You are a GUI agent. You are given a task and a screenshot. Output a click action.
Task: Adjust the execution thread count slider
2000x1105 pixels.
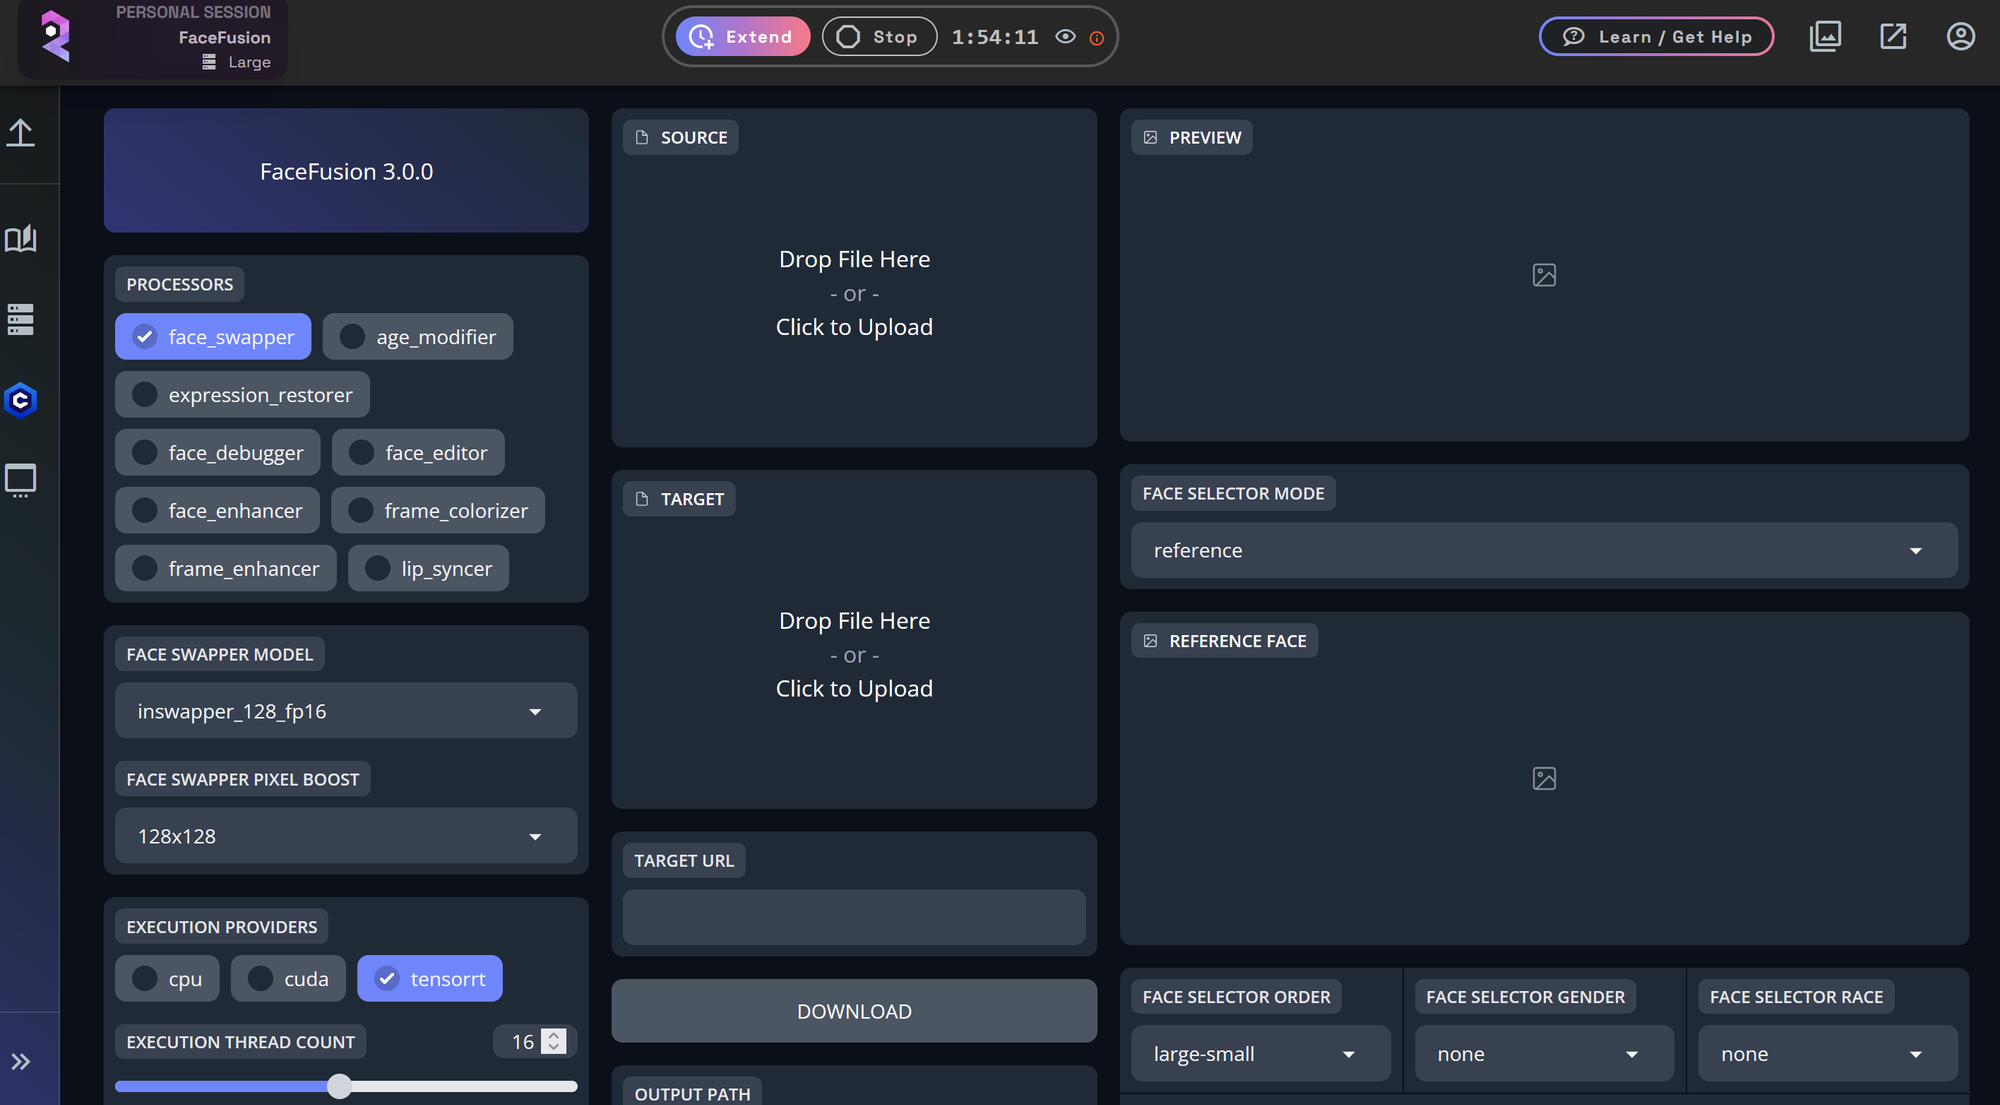pos(339,1085)
